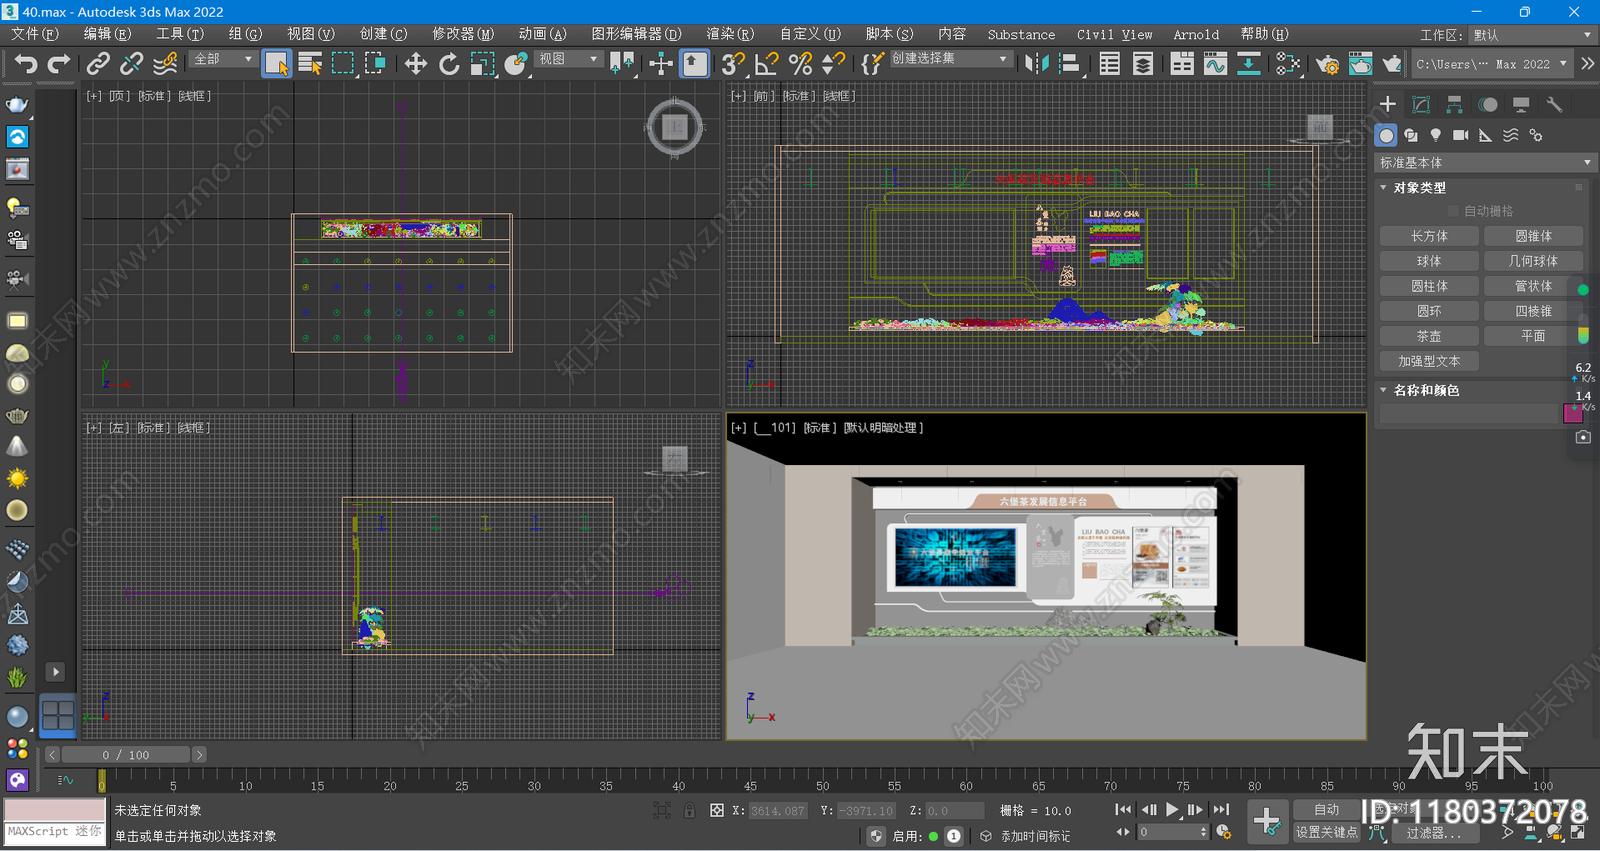Open the 工作区 默认 dropdown
Screen dimensions: 1600x851
click(1531, 35)
